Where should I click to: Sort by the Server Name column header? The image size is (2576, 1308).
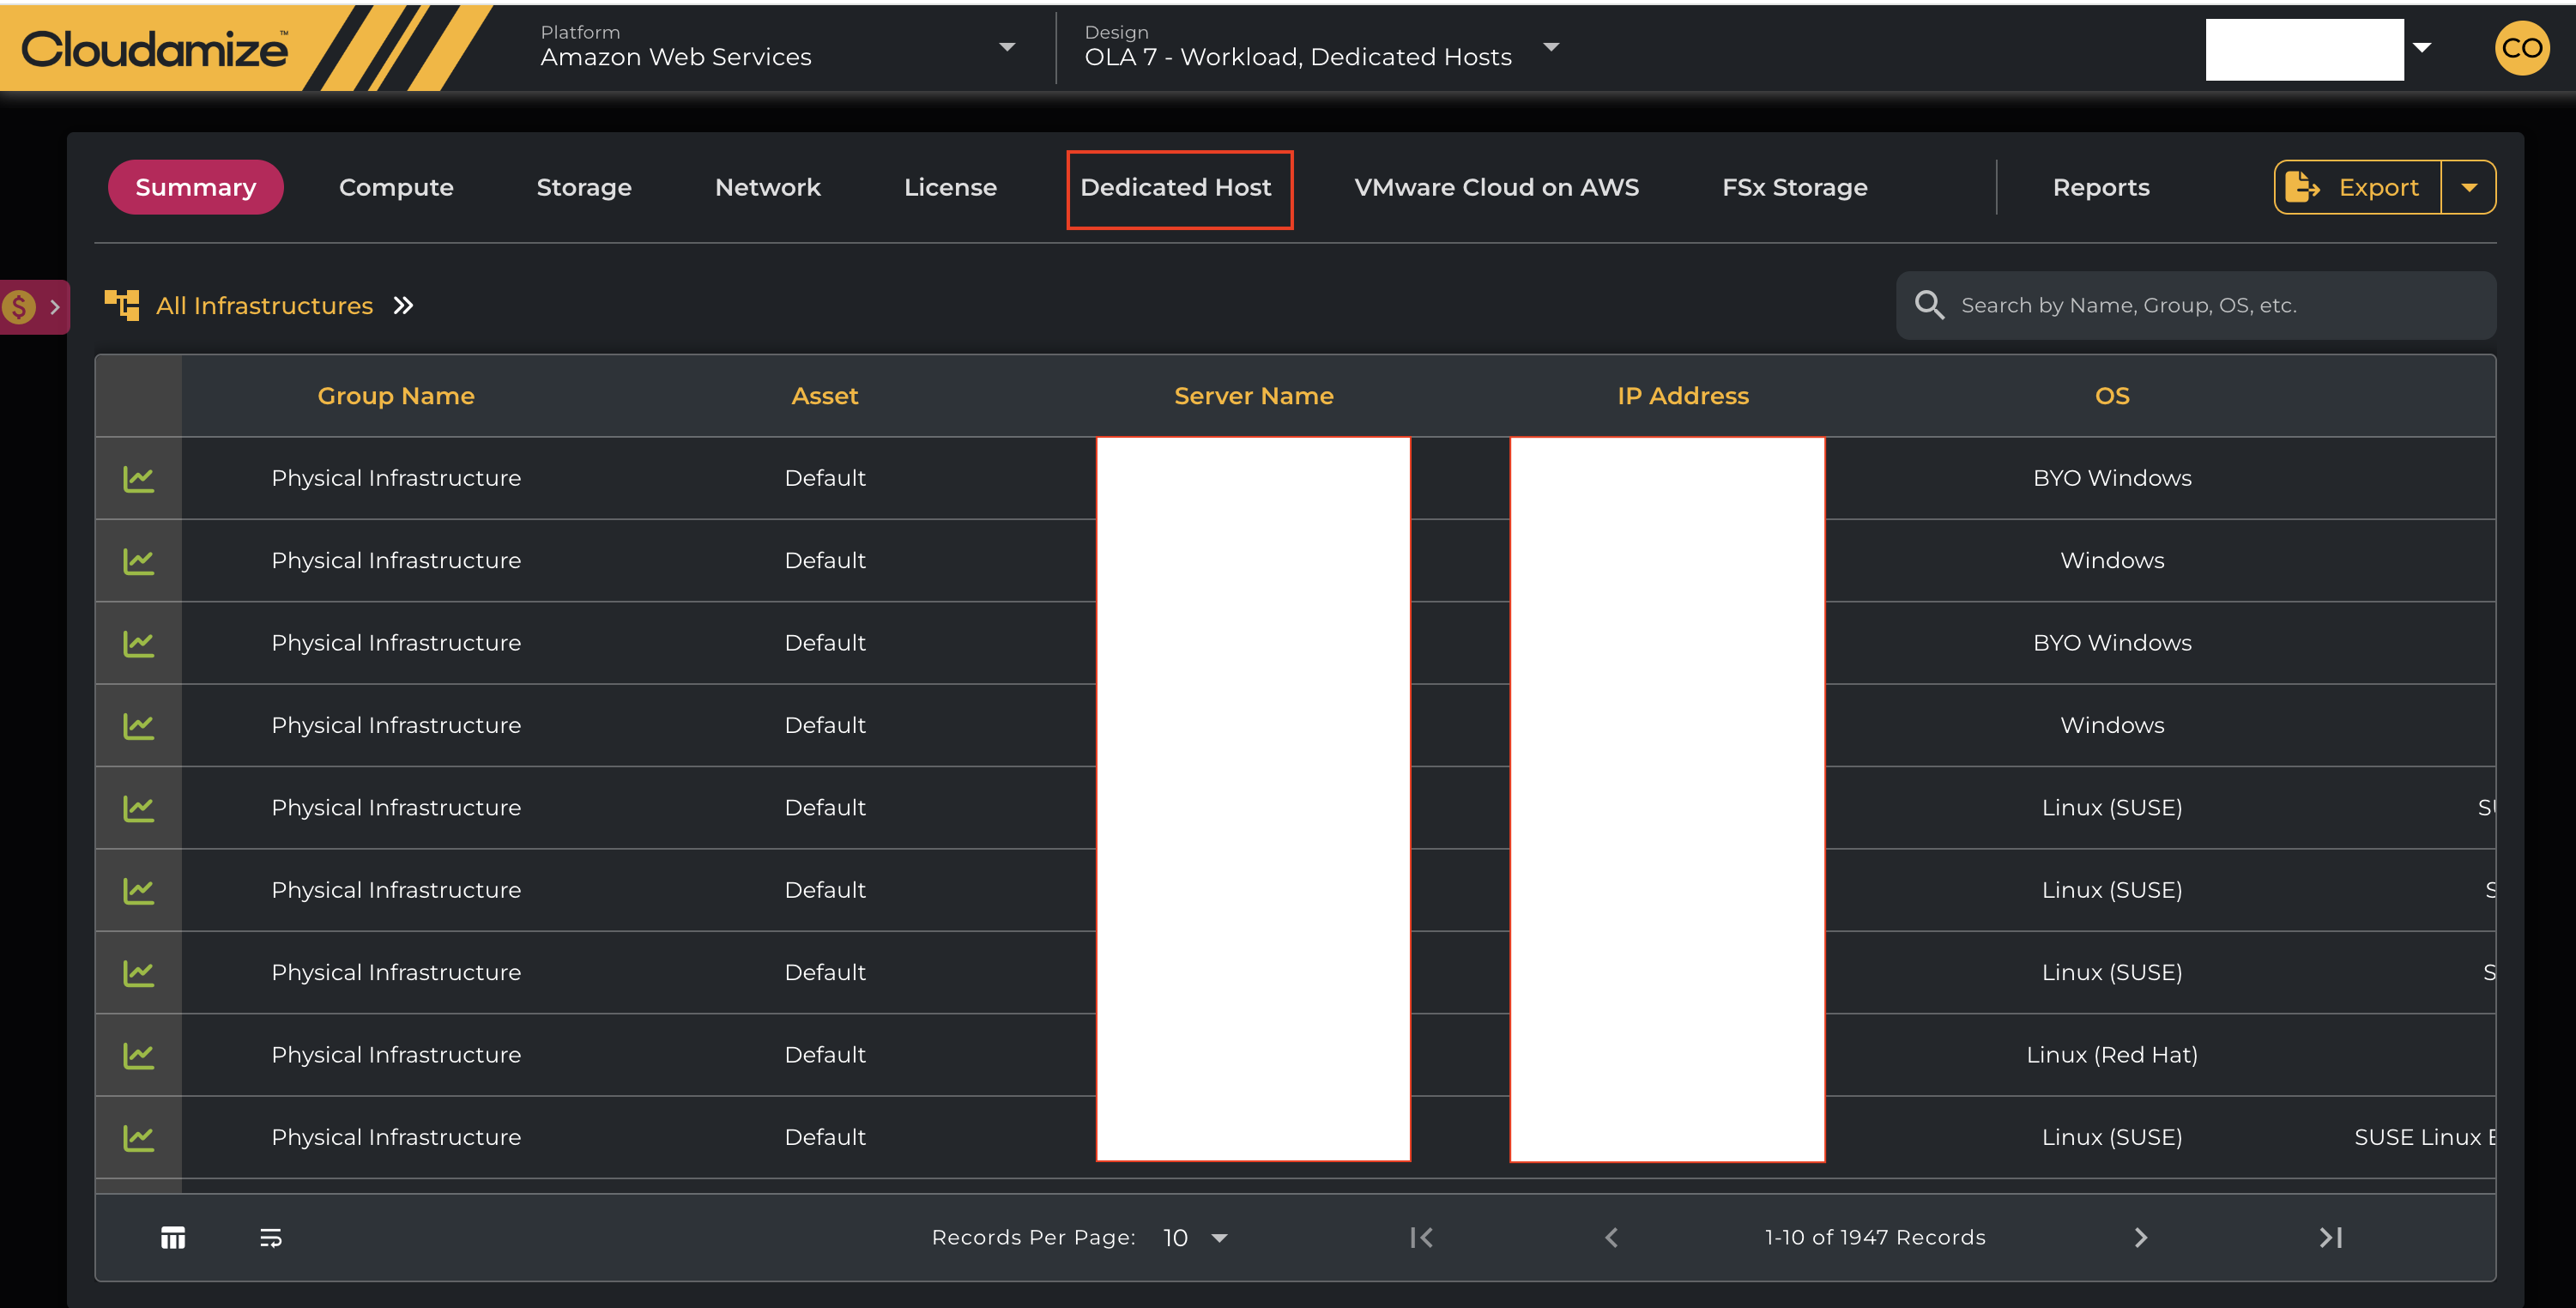tap(1254, 396)
